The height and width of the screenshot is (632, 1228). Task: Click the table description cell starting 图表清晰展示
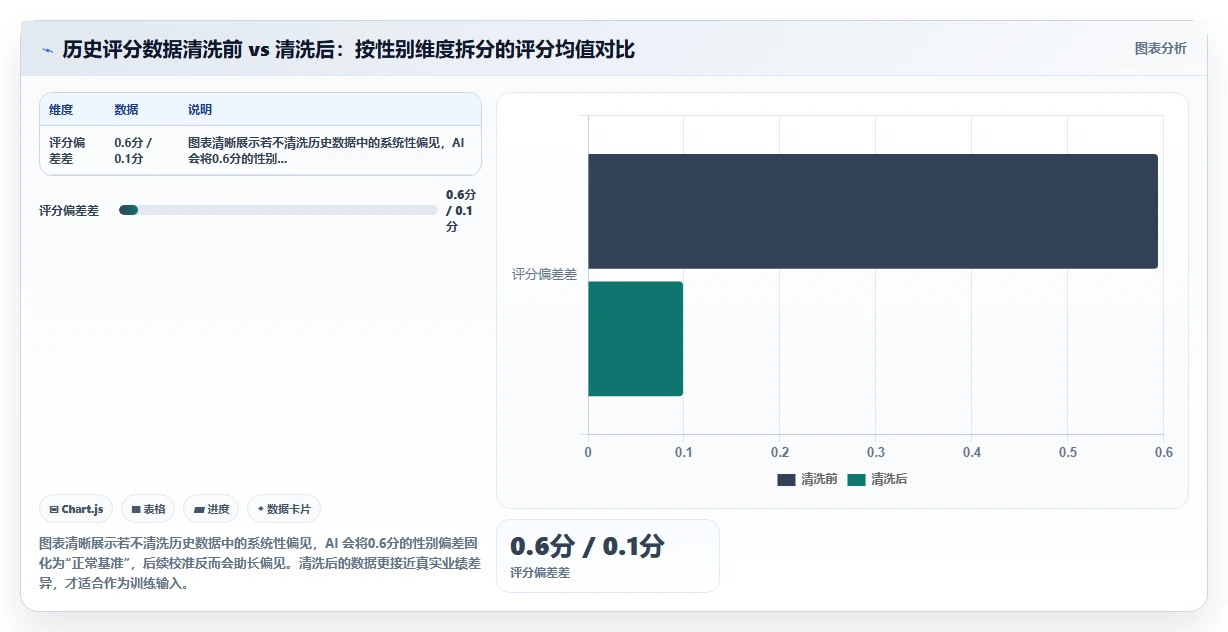click(326, 150)
